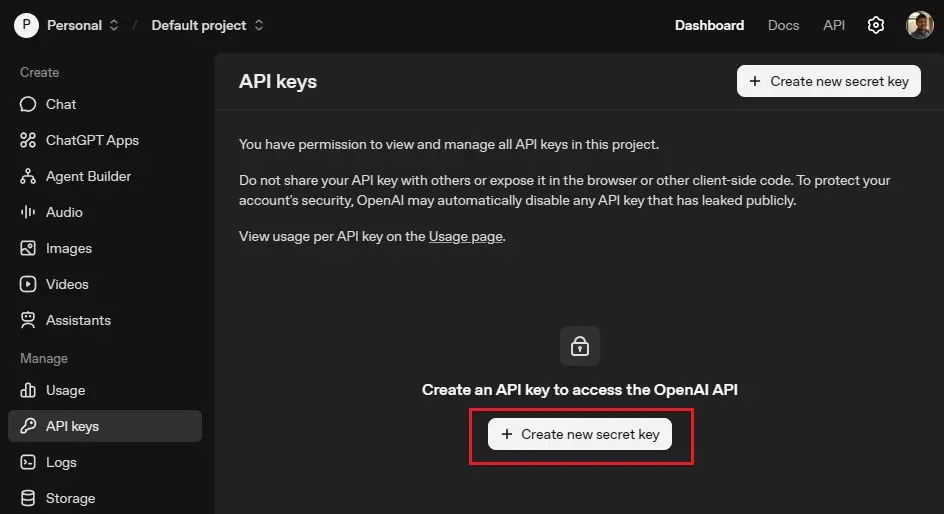Click the centered Create new secret key button
Screen dimensions: 944x514
click(x=580, y=434)
